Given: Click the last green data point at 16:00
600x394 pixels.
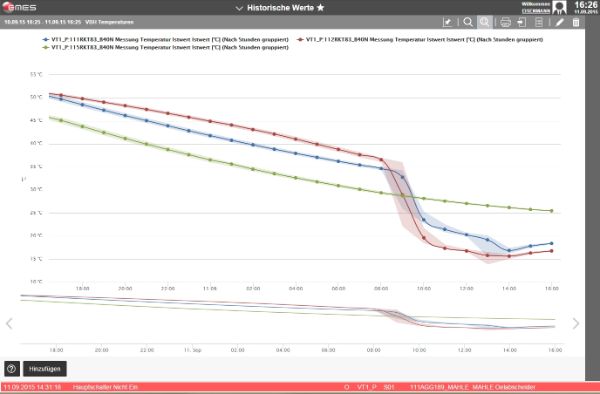Looking at the screenshot, I should 551,211.
